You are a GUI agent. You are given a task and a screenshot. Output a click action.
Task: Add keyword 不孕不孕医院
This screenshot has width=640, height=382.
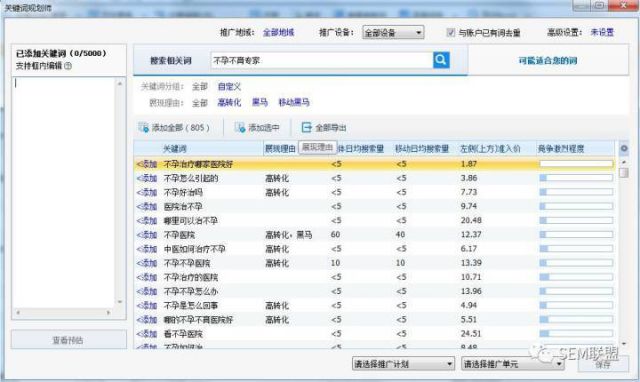pos(147,263)
